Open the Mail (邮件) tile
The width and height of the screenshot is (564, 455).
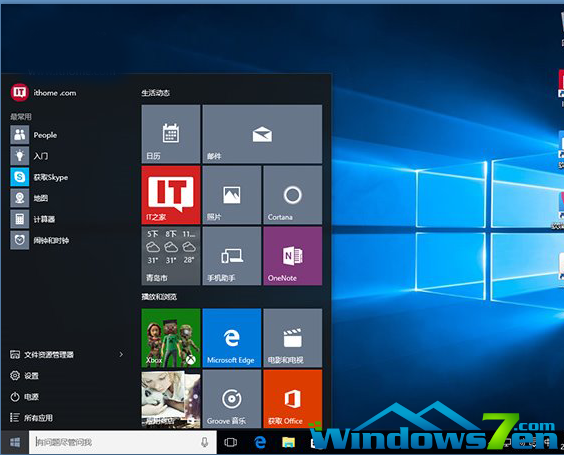(x=262, y=134)
